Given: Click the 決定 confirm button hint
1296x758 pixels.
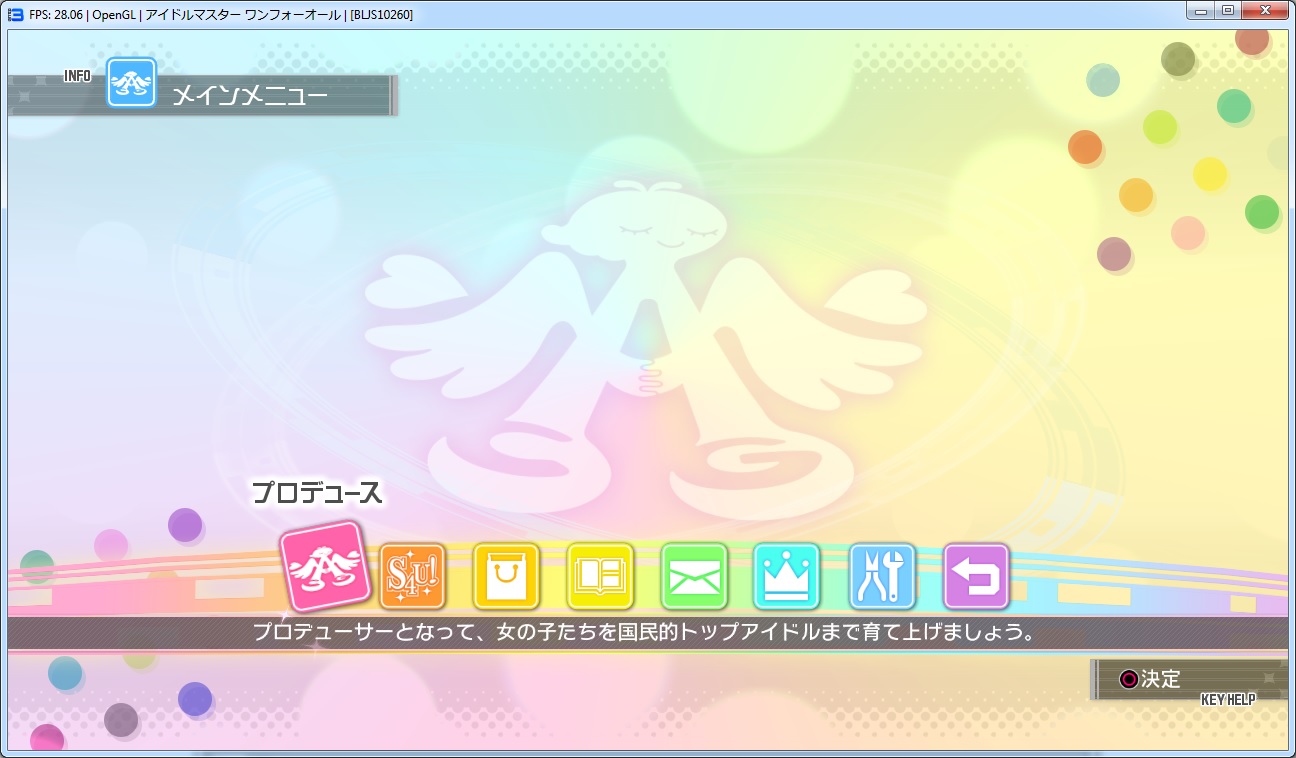Looking at the screenshot, I should click(x=1150, y=679).
